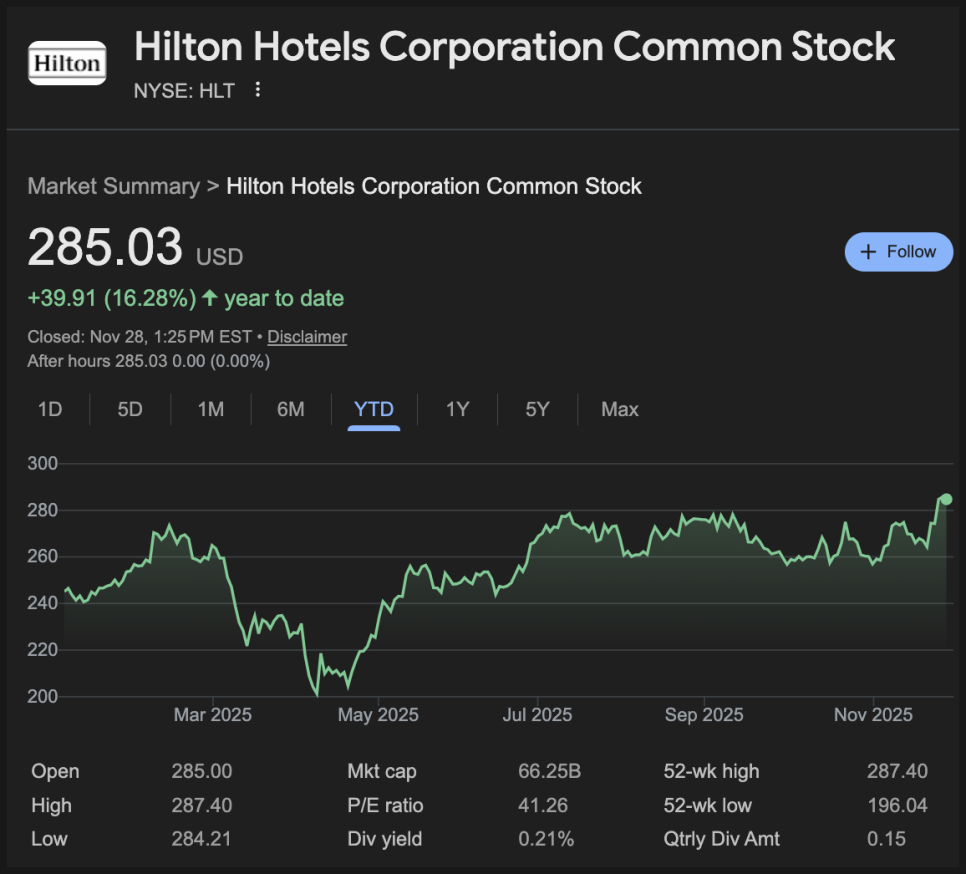The height and width of the screenshot is (874, 966).
Task: Switch chart to 6M range
Action: 291,409
